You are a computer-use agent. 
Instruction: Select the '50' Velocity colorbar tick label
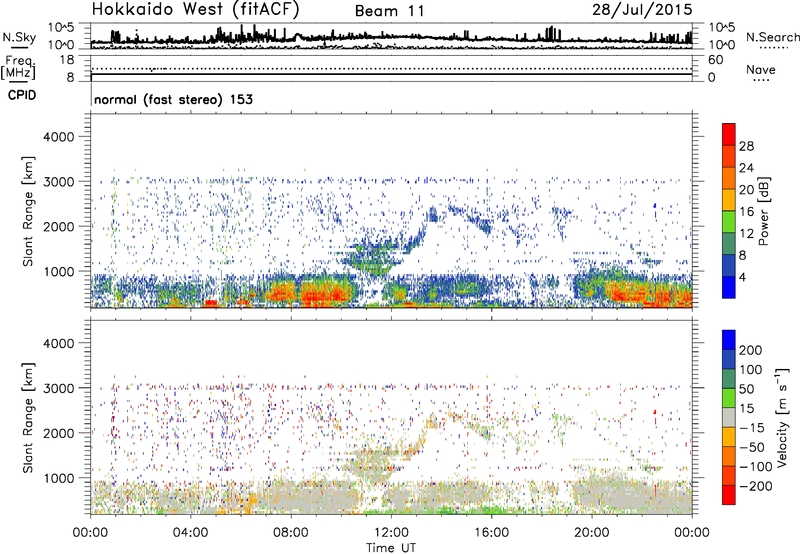tap(746, 389)
